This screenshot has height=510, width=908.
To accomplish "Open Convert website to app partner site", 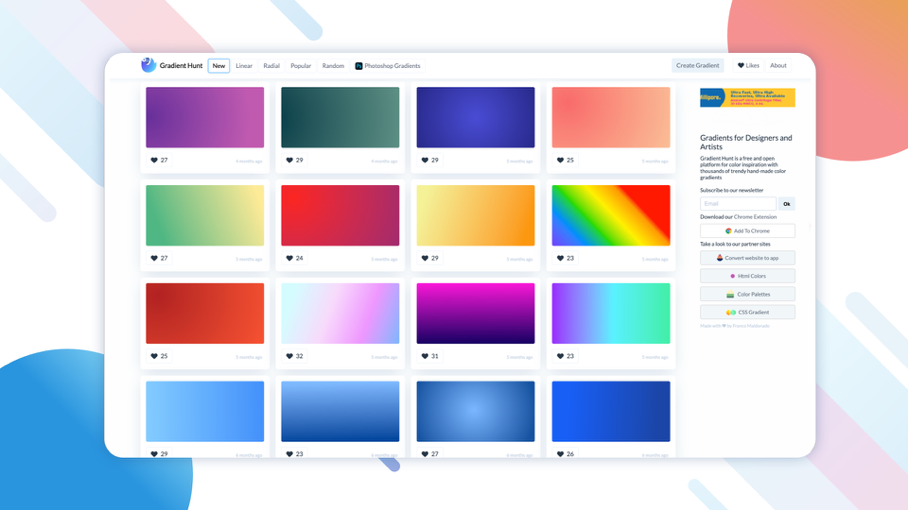I will 747,258.
